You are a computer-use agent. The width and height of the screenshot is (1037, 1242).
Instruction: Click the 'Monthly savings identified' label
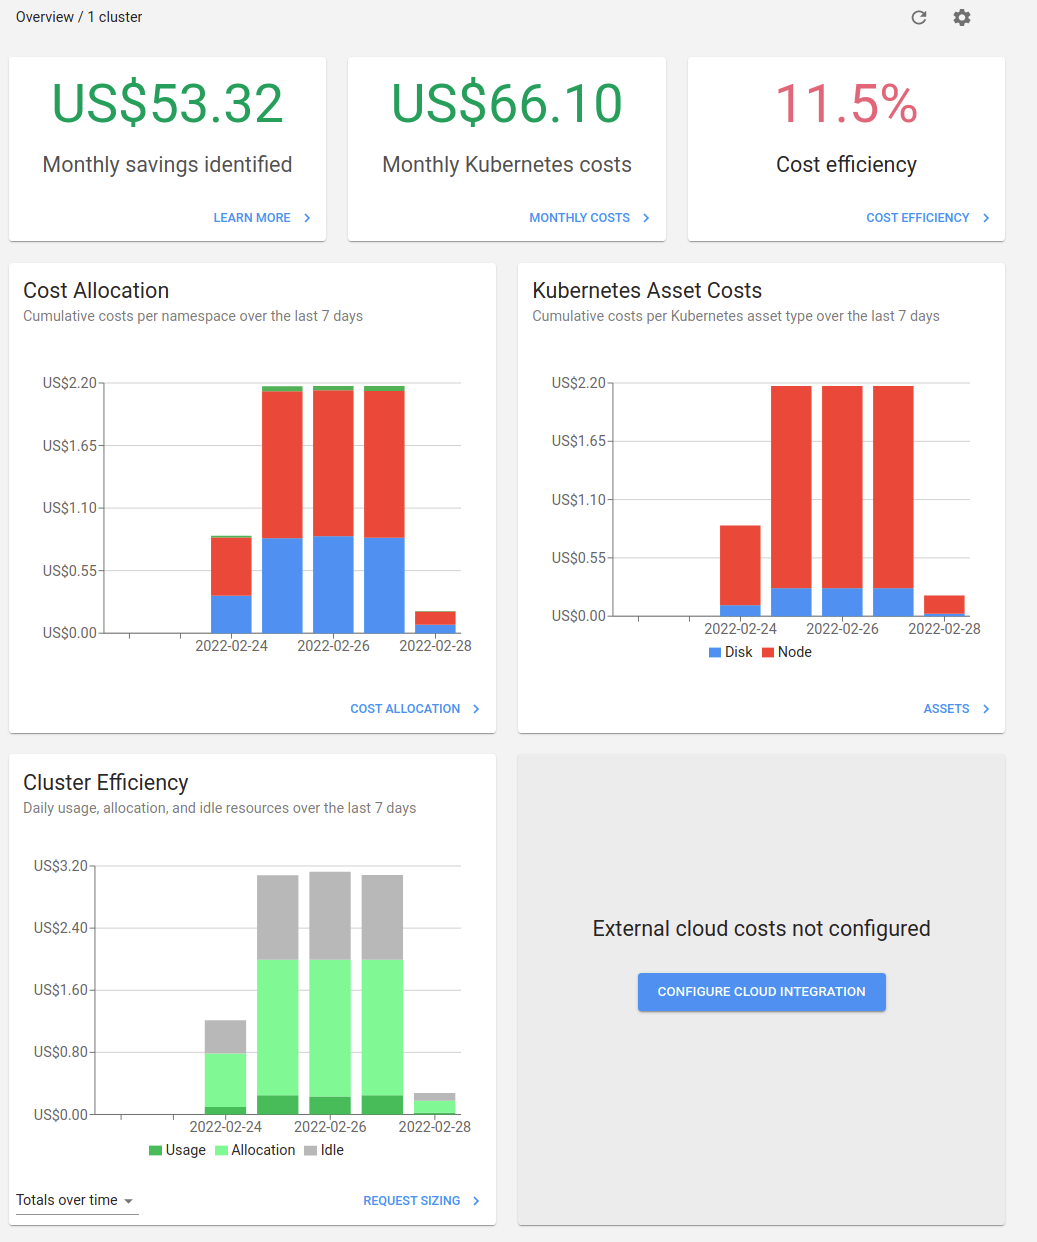[x=167, y=165]
